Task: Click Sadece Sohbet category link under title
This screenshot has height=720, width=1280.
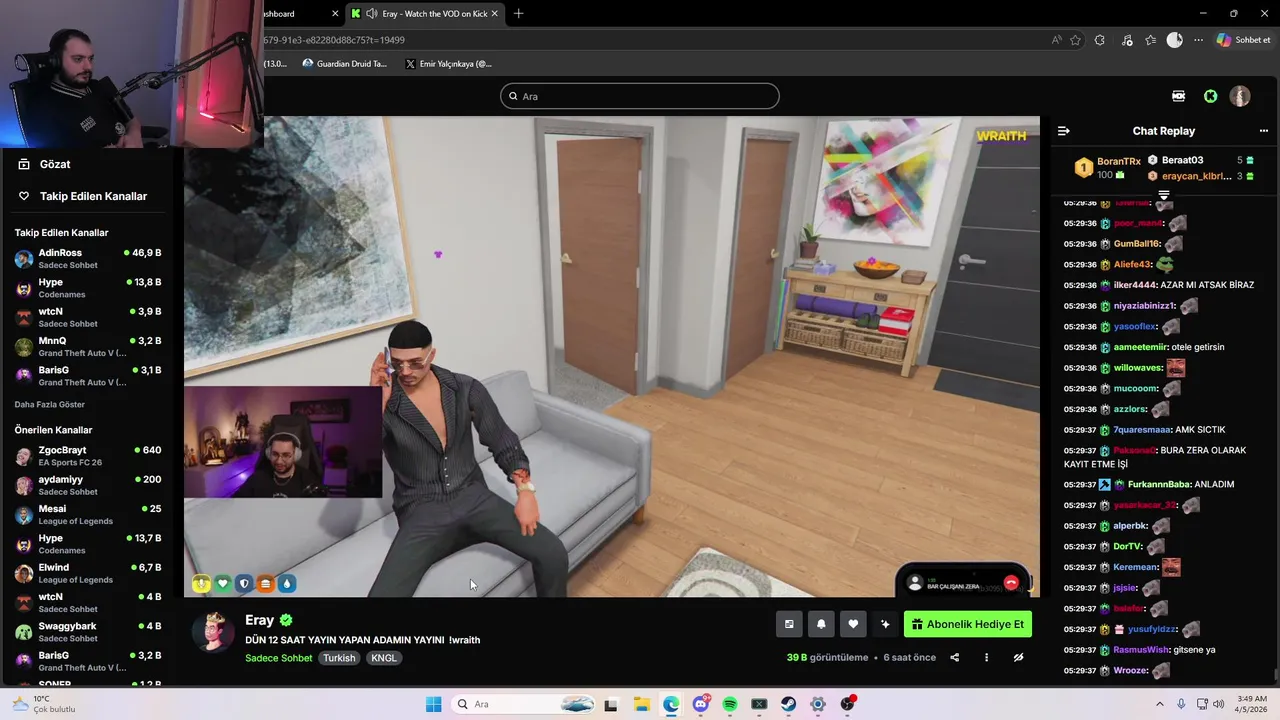Action: 279,658
